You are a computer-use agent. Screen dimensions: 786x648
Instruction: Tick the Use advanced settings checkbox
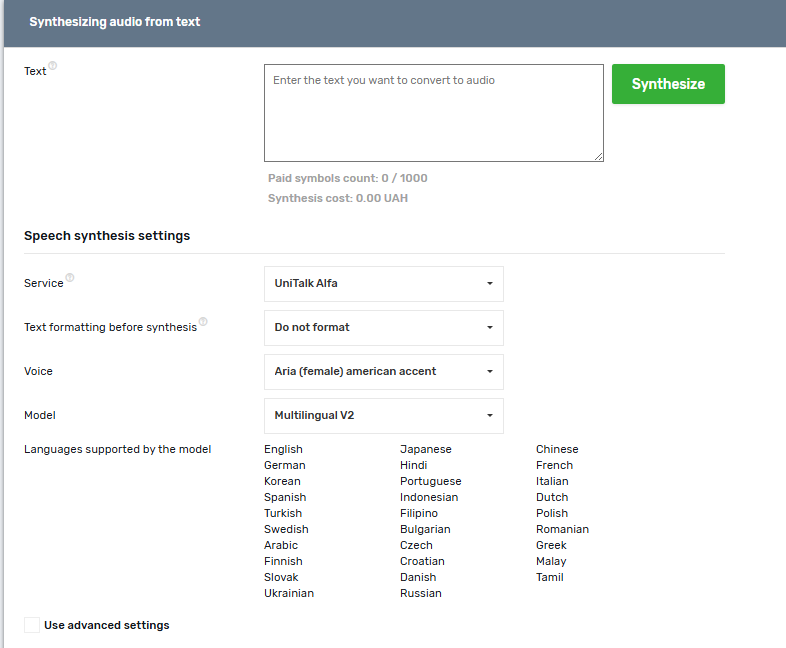coord(32,625)
